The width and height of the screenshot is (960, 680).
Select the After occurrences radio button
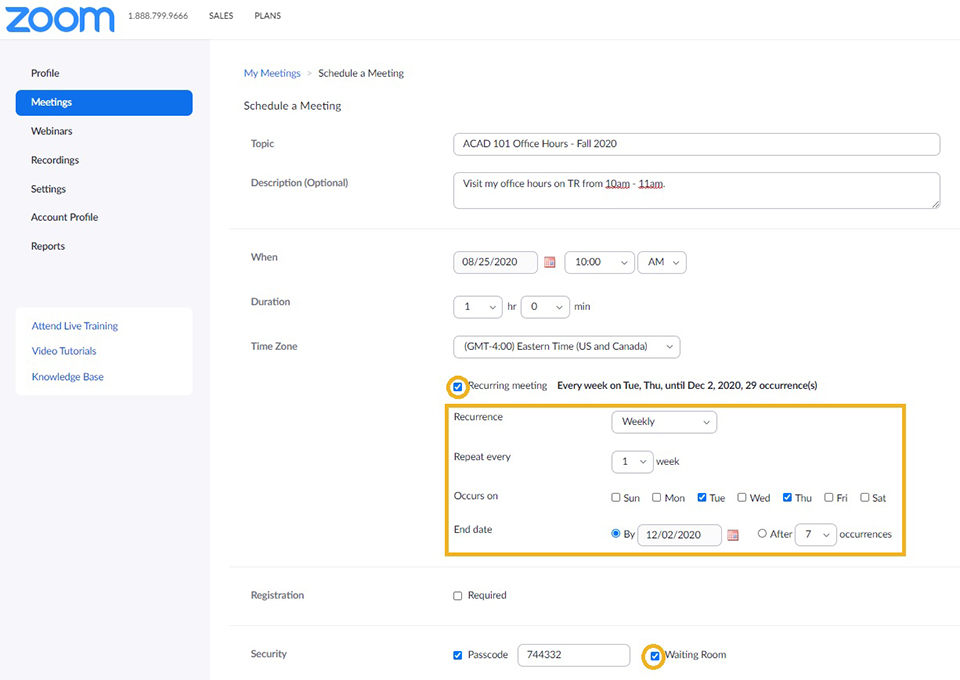coord(762,534)
